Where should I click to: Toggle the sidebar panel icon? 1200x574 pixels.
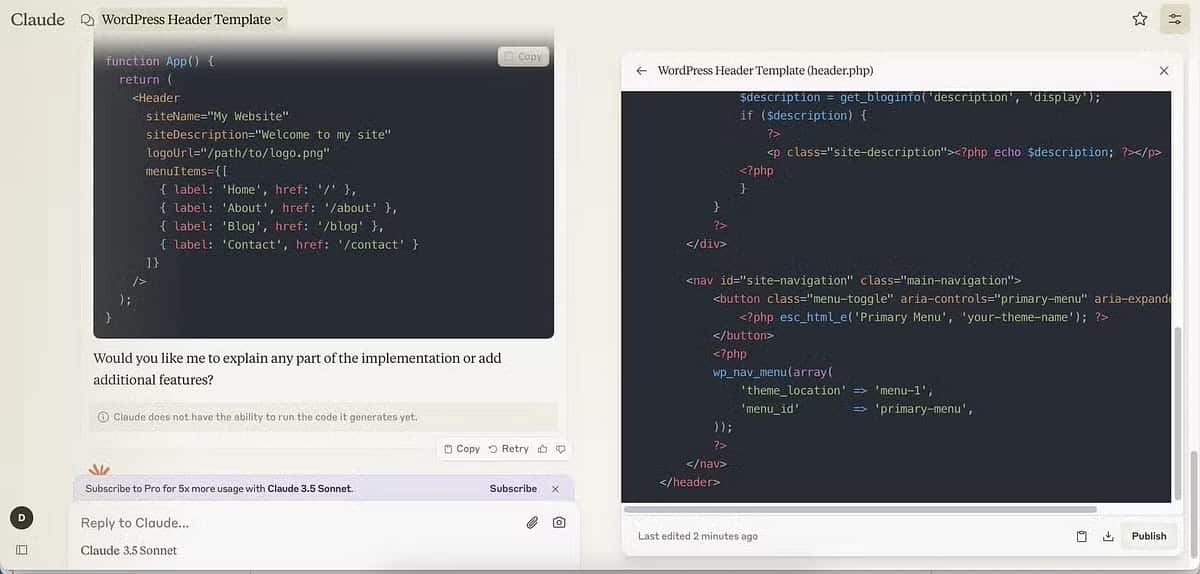[22, 549]
